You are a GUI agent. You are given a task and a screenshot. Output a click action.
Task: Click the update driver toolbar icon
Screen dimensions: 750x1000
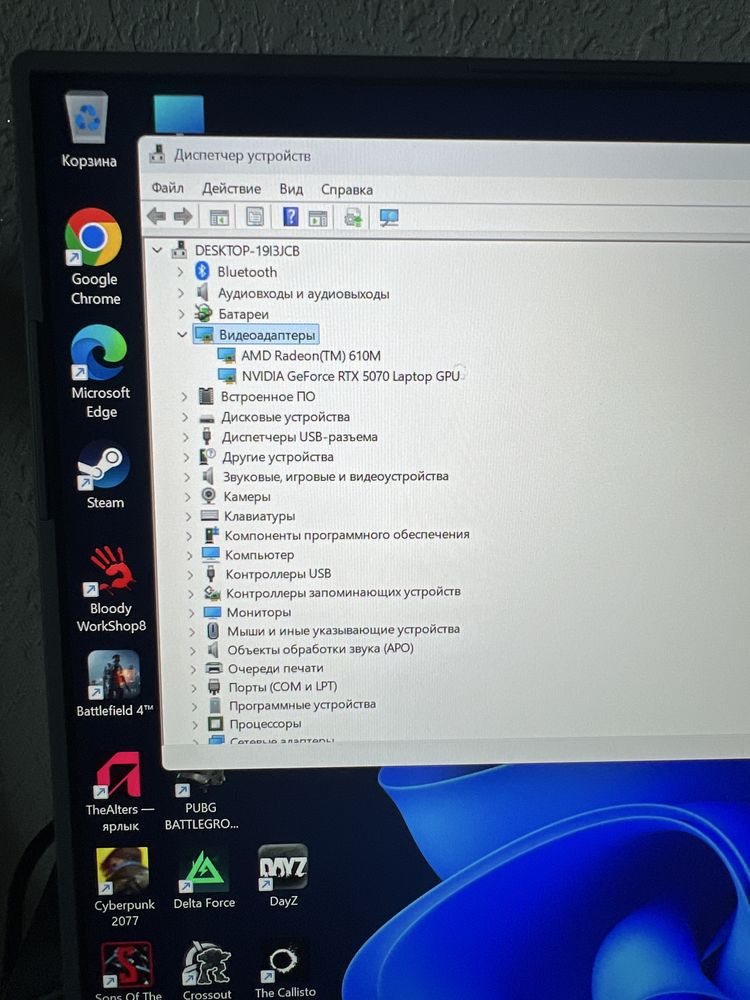tap(353, 218)
